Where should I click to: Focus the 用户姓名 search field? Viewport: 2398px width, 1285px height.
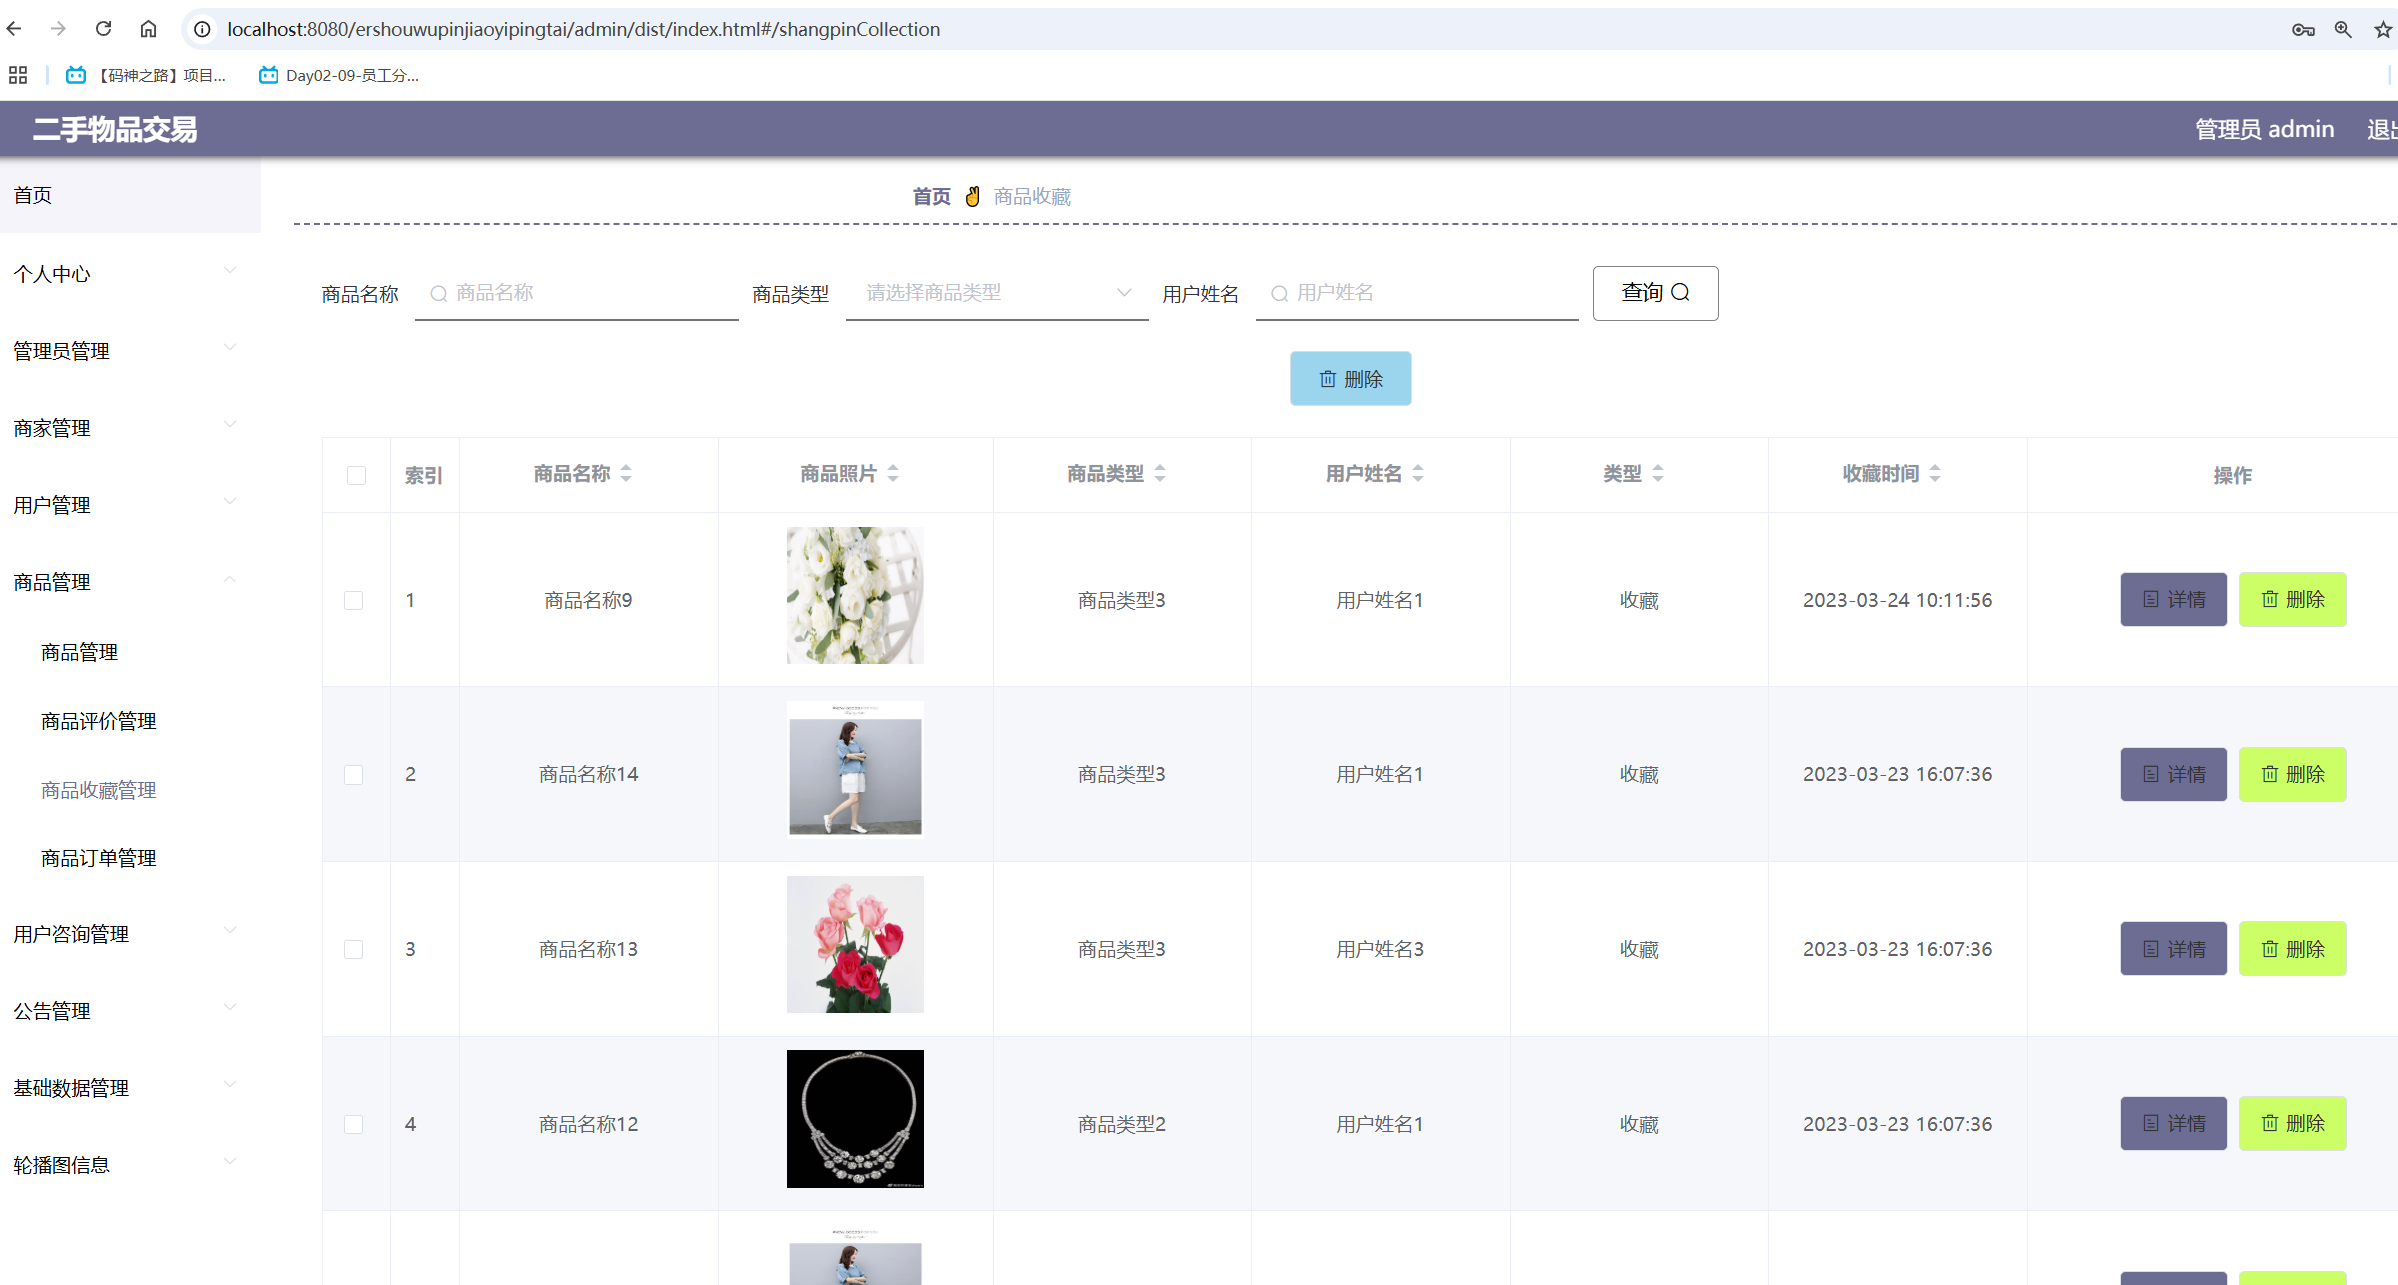[x=1417, y=293]
